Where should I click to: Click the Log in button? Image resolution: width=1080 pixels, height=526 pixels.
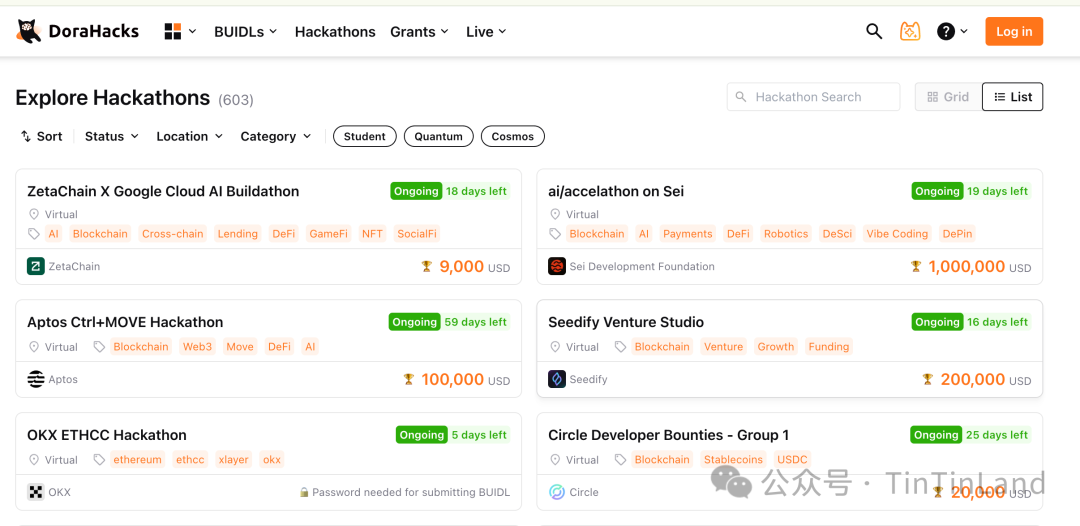(x=1014, y=32)
